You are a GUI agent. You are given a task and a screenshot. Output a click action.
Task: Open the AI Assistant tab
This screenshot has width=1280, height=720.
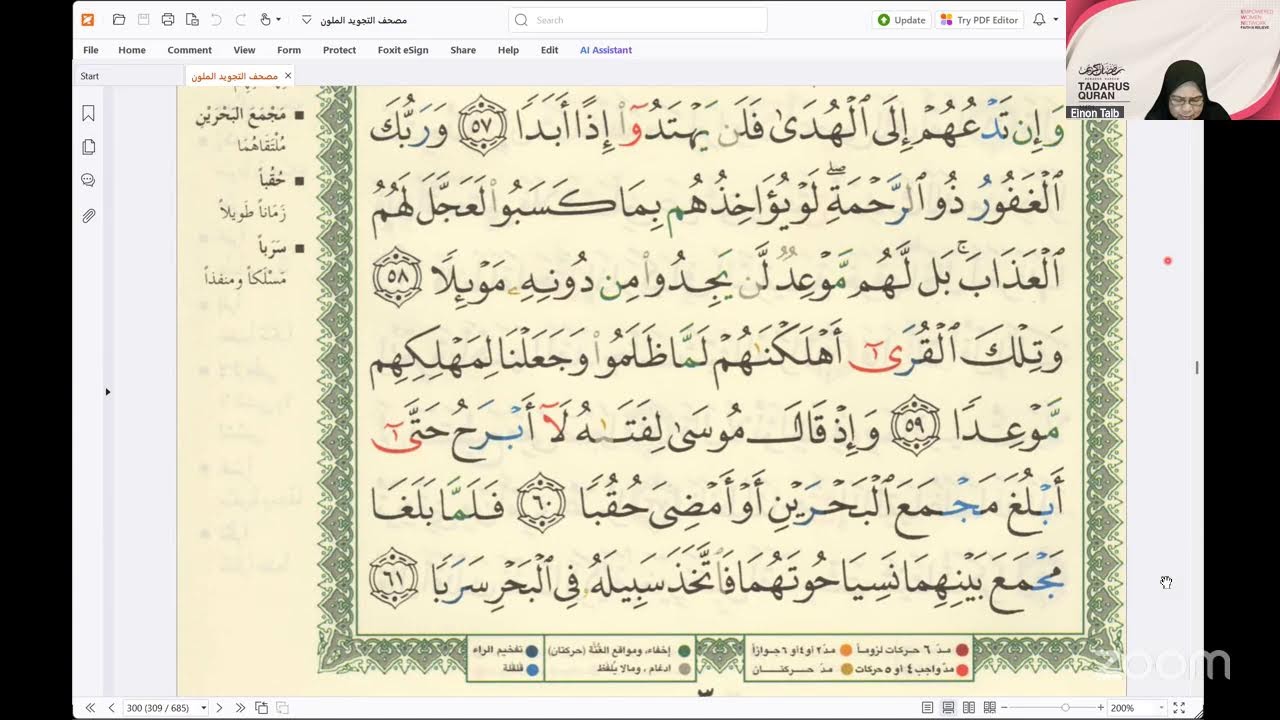(606, 50)
